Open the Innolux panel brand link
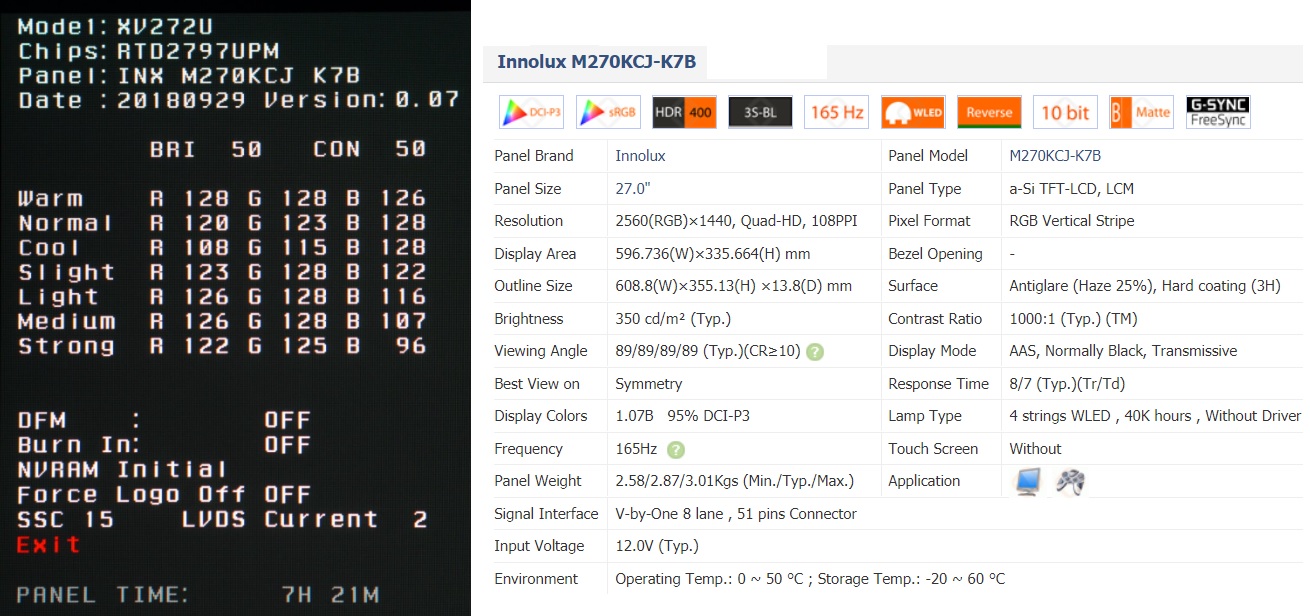 click(640, 156)
